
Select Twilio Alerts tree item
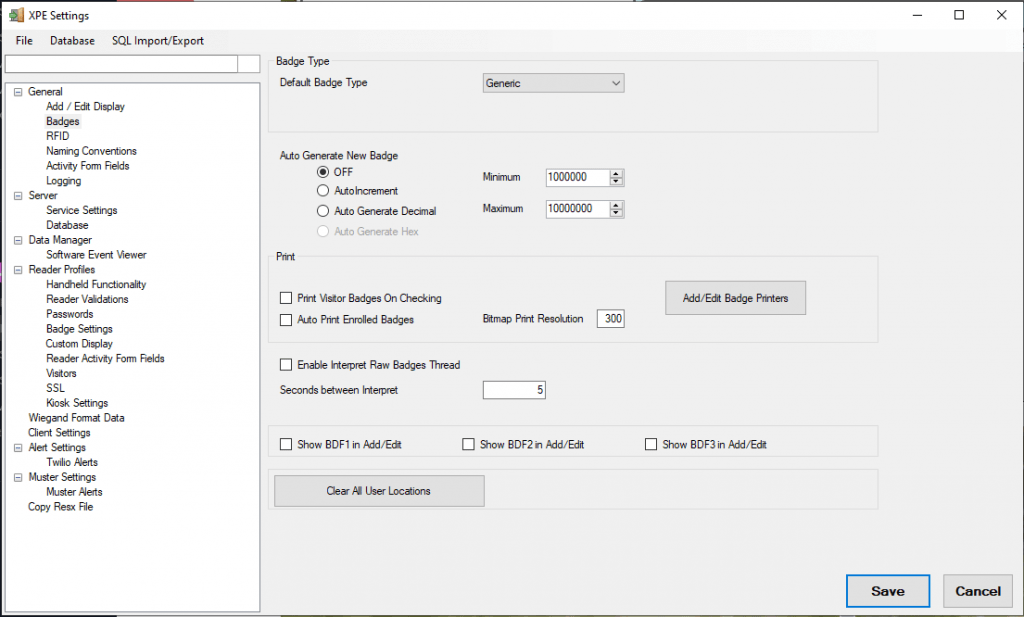click(x=72, y=462)
